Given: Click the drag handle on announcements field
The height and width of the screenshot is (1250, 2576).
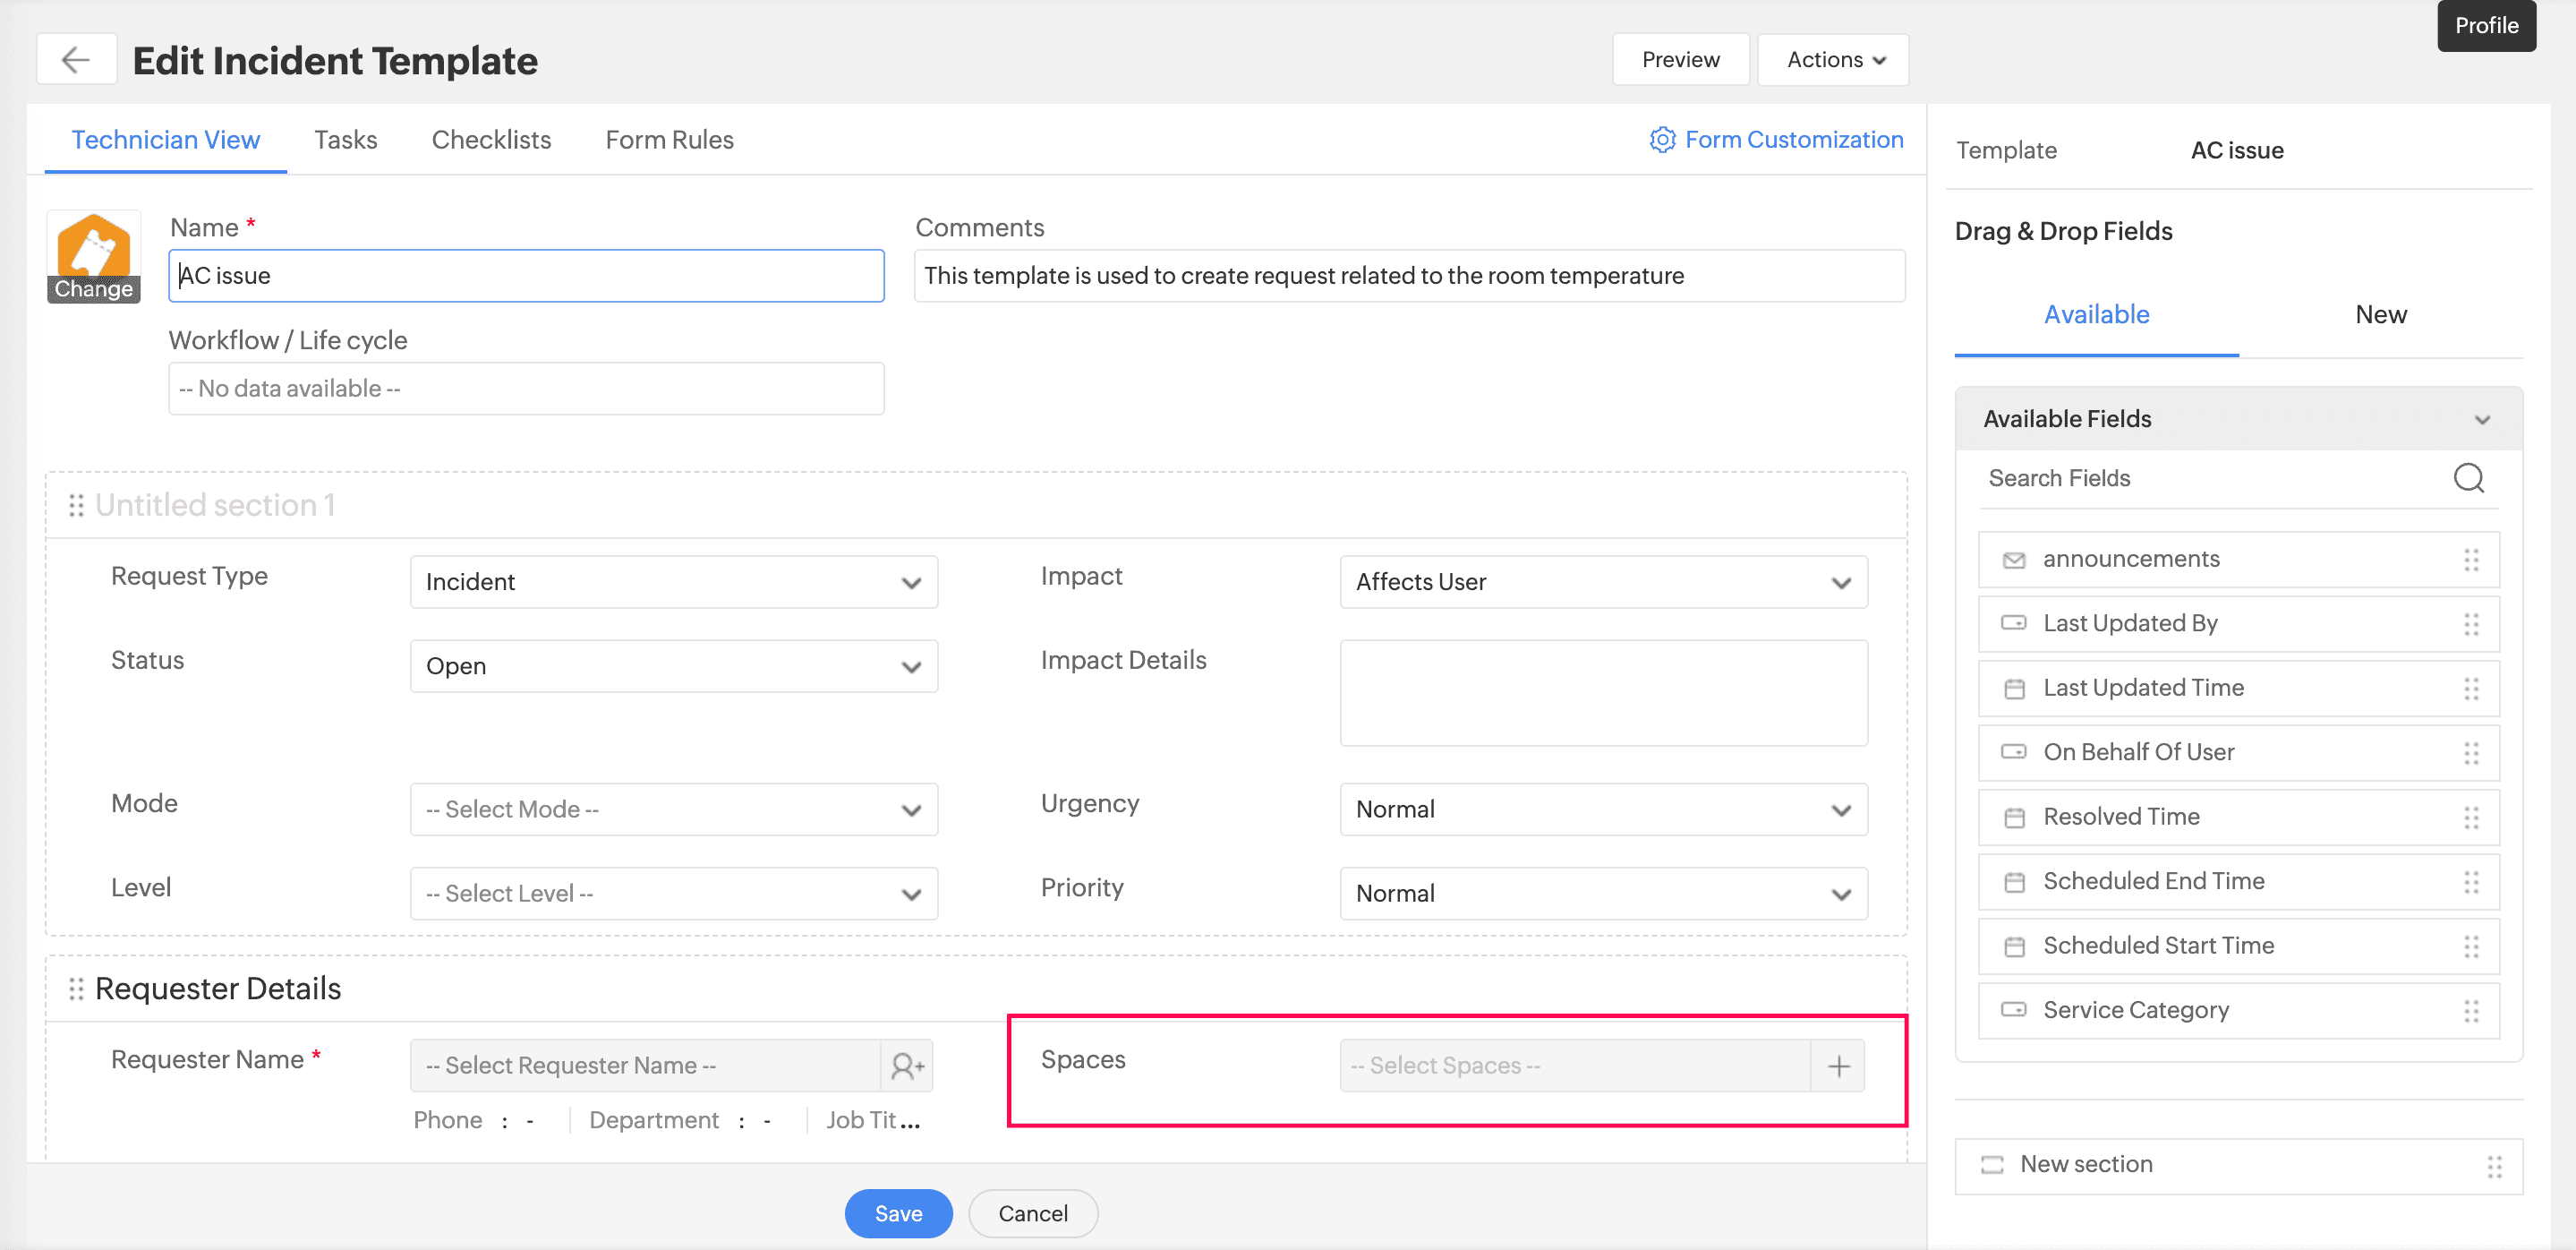Looking at the screenshot, I should coord(2471,559).
